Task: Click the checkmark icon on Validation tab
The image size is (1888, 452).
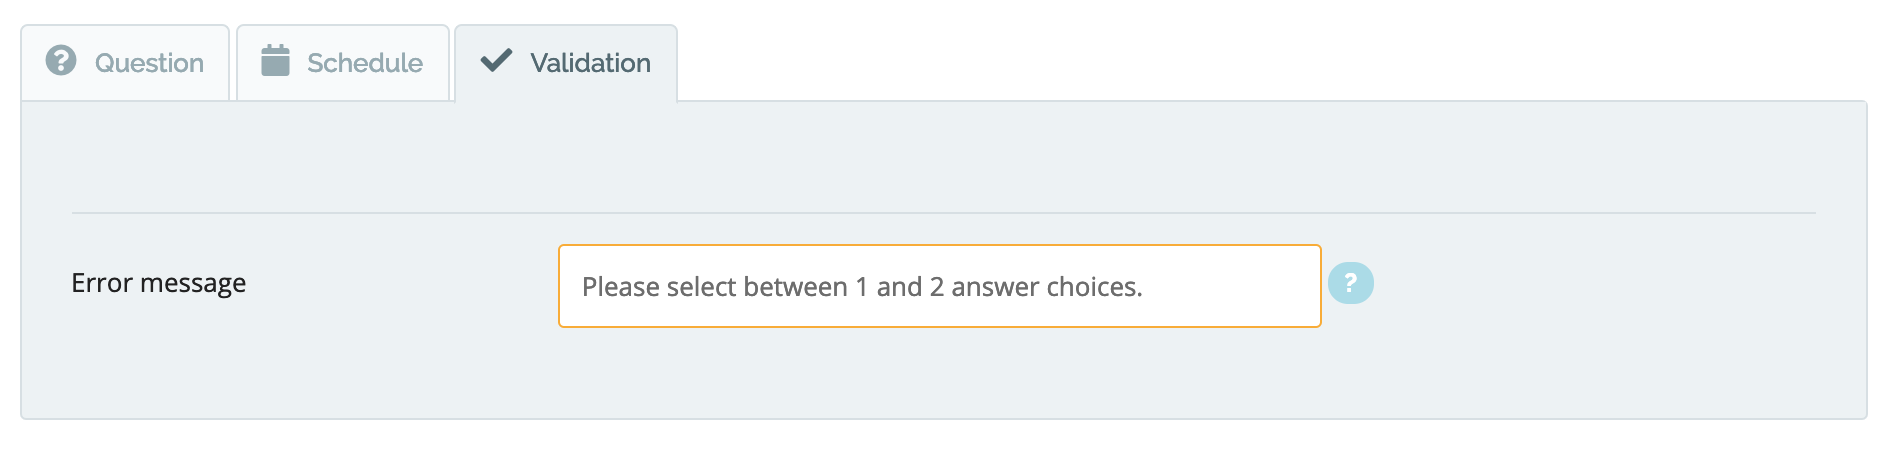Action: 496,61
